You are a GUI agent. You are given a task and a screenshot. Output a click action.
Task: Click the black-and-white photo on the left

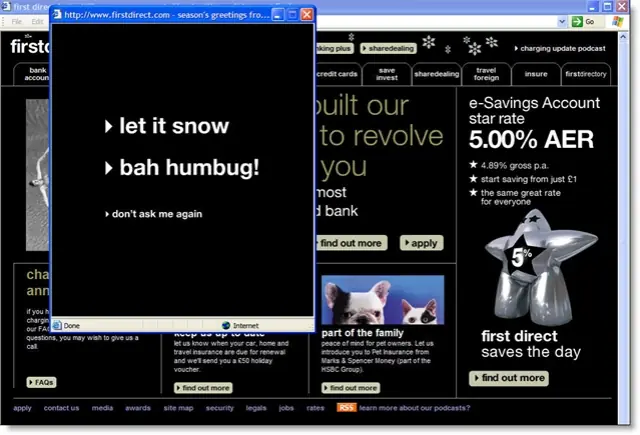(x=38, y=175)
